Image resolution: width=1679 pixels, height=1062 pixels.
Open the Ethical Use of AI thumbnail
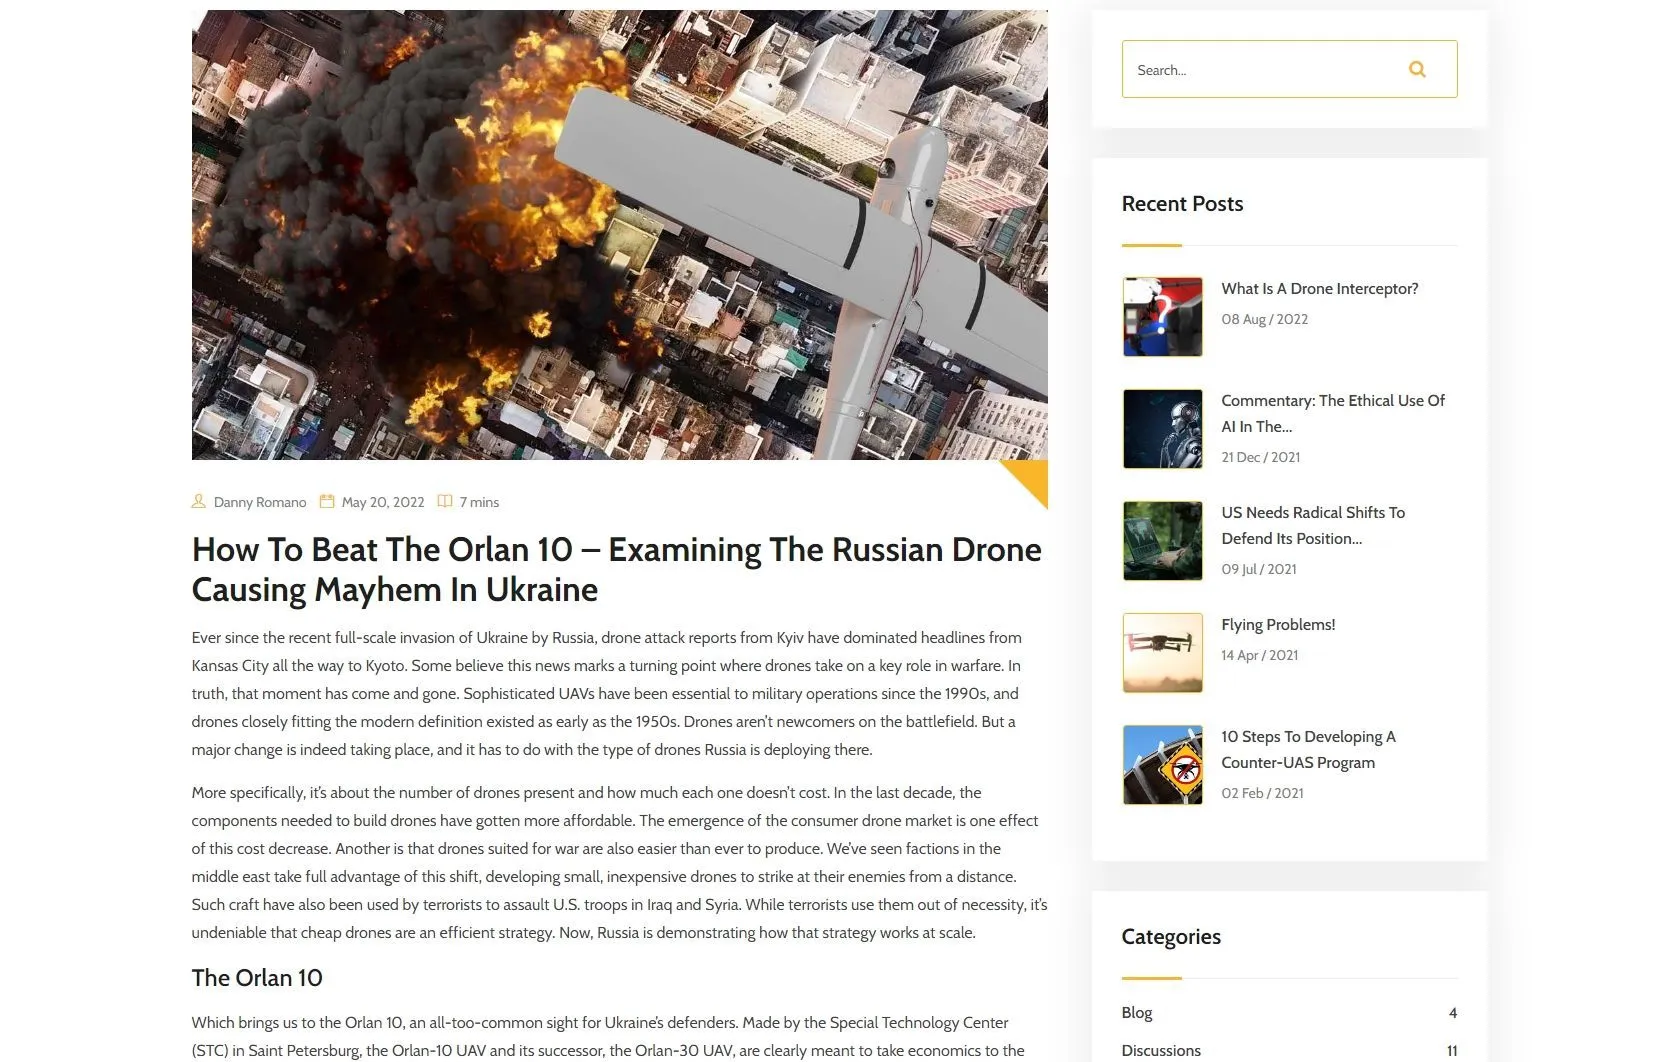coord(1162,429)
